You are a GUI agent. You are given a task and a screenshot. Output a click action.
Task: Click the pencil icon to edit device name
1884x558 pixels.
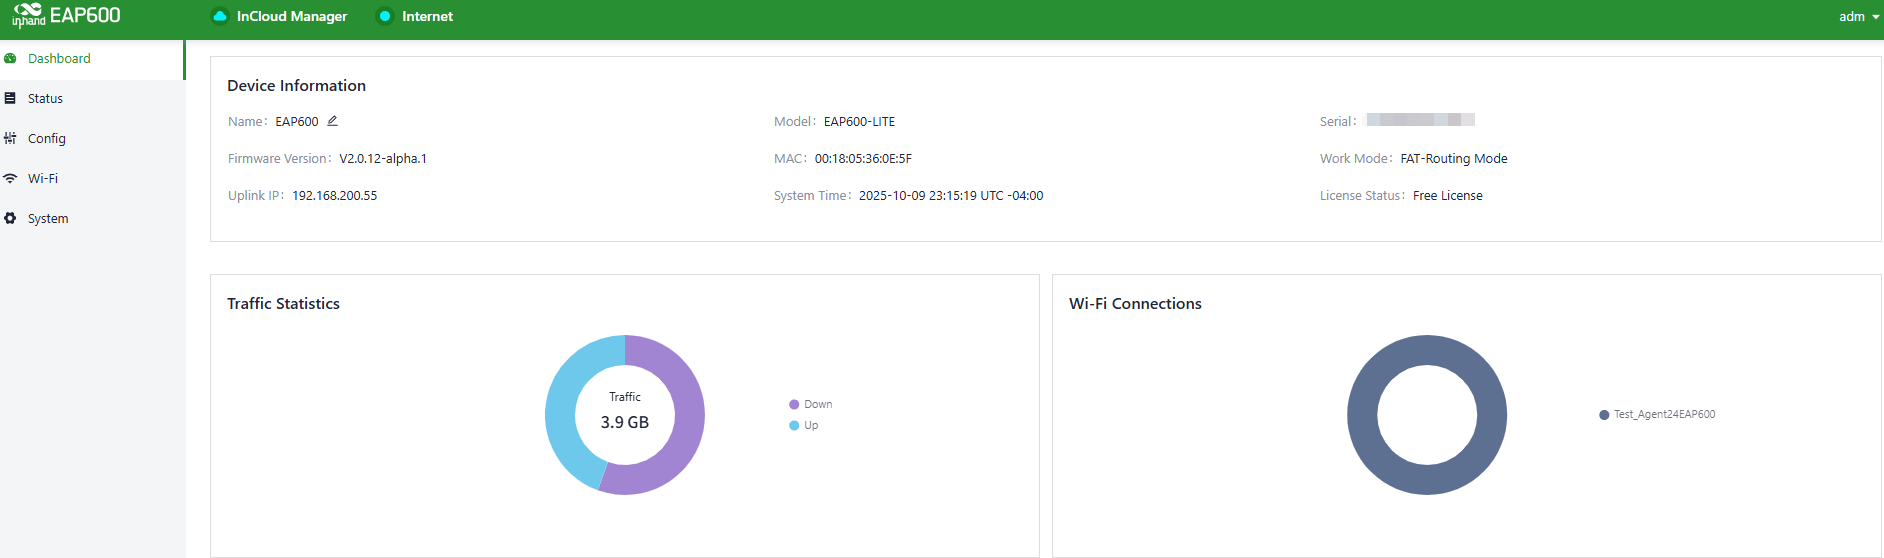[x=333, y=121]
